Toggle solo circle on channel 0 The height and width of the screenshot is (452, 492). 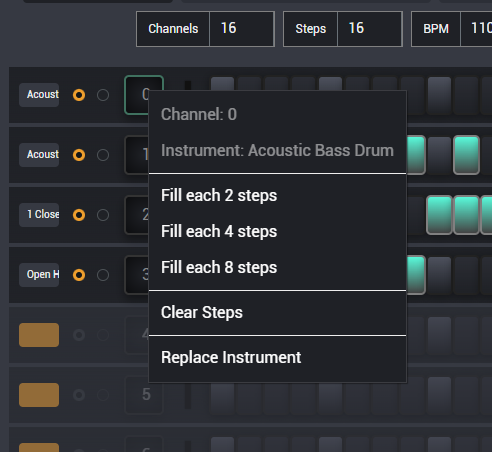(x=103, y=95)
